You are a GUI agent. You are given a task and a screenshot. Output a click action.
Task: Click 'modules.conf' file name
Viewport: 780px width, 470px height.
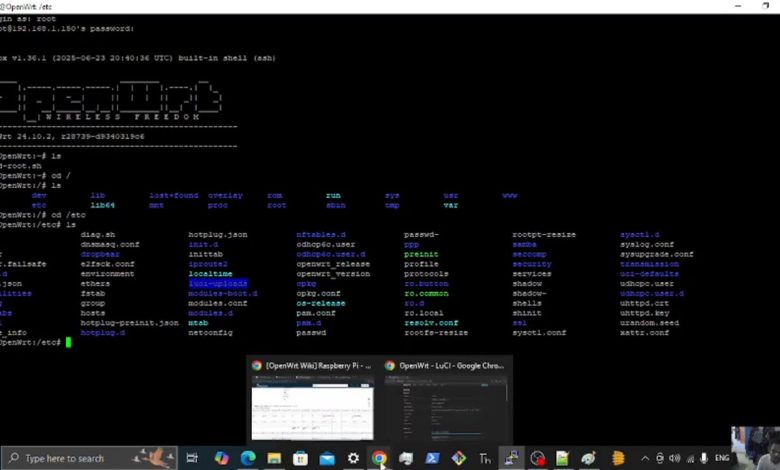click(218, 303)
